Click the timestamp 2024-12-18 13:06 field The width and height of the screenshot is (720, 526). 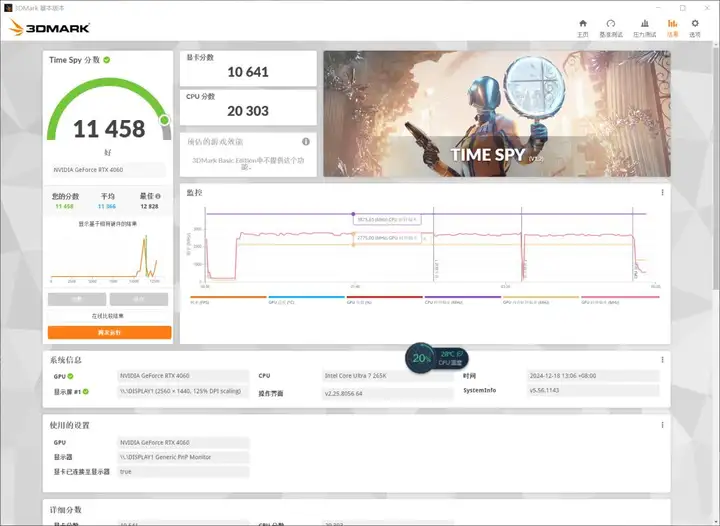(592, 376)
